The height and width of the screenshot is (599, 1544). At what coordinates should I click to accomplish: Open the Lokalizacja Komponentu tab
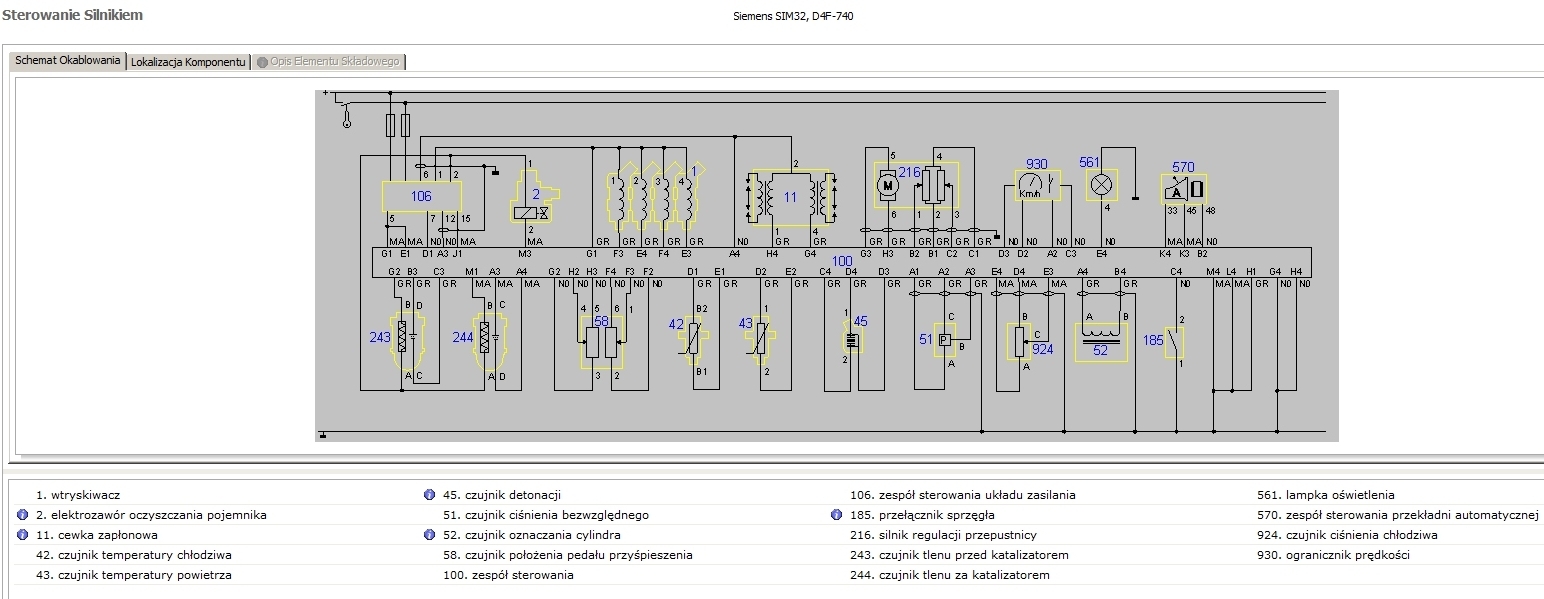tap(188, 61)
